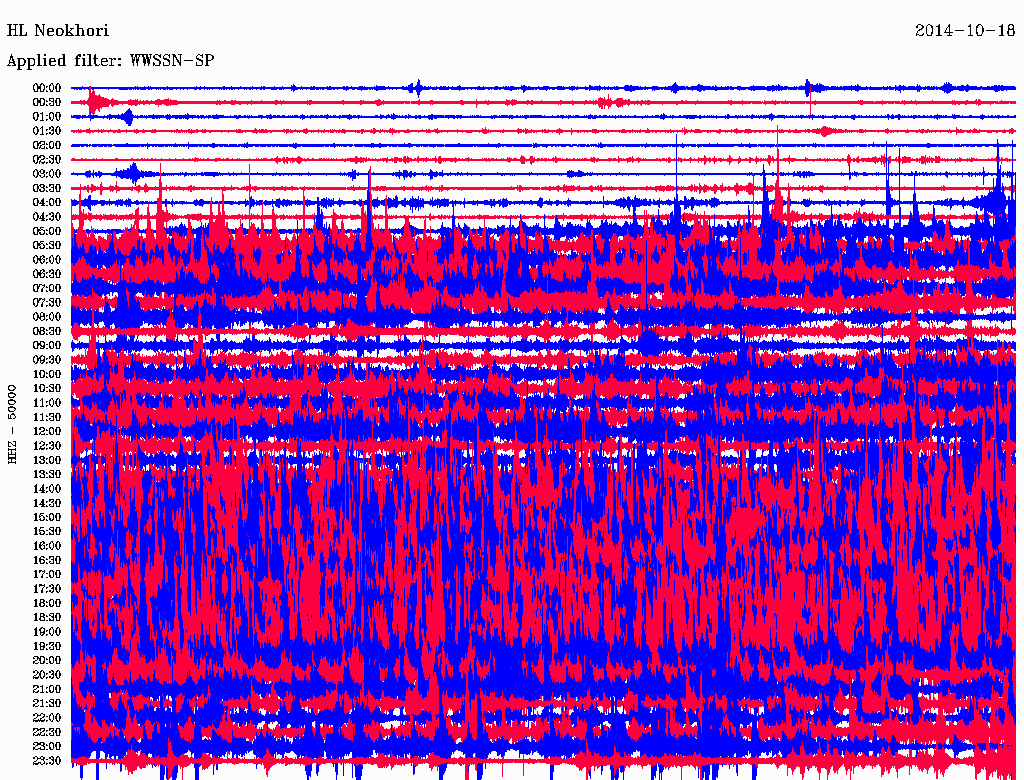Select the 09:00 time row label
The width and height of the screenshot is (1024, 780).
47,346
